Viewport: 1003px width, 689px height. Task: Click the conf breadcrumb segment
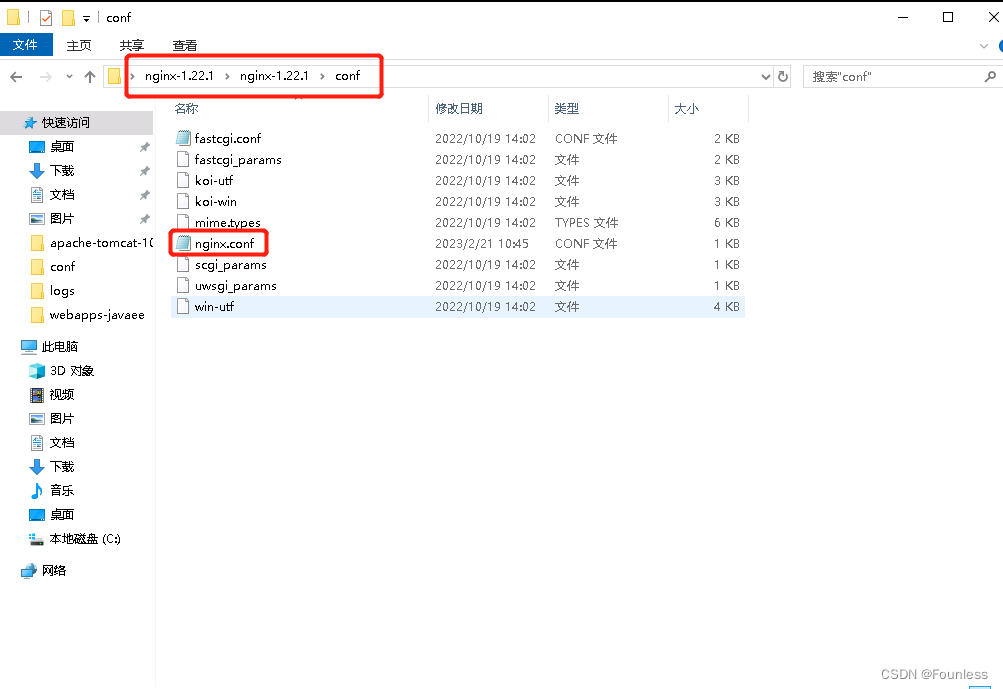[x=347, y=75]
